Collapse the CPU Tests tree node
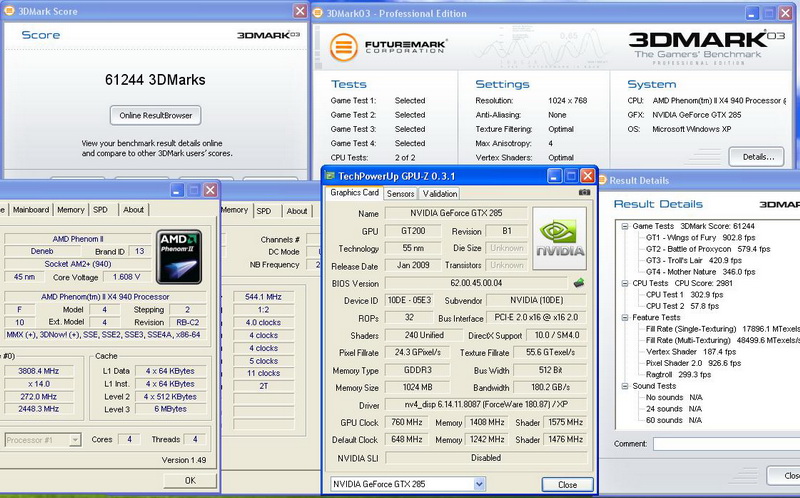The width and height of the screenshot is (800, 498). click(x=625, y=283)
